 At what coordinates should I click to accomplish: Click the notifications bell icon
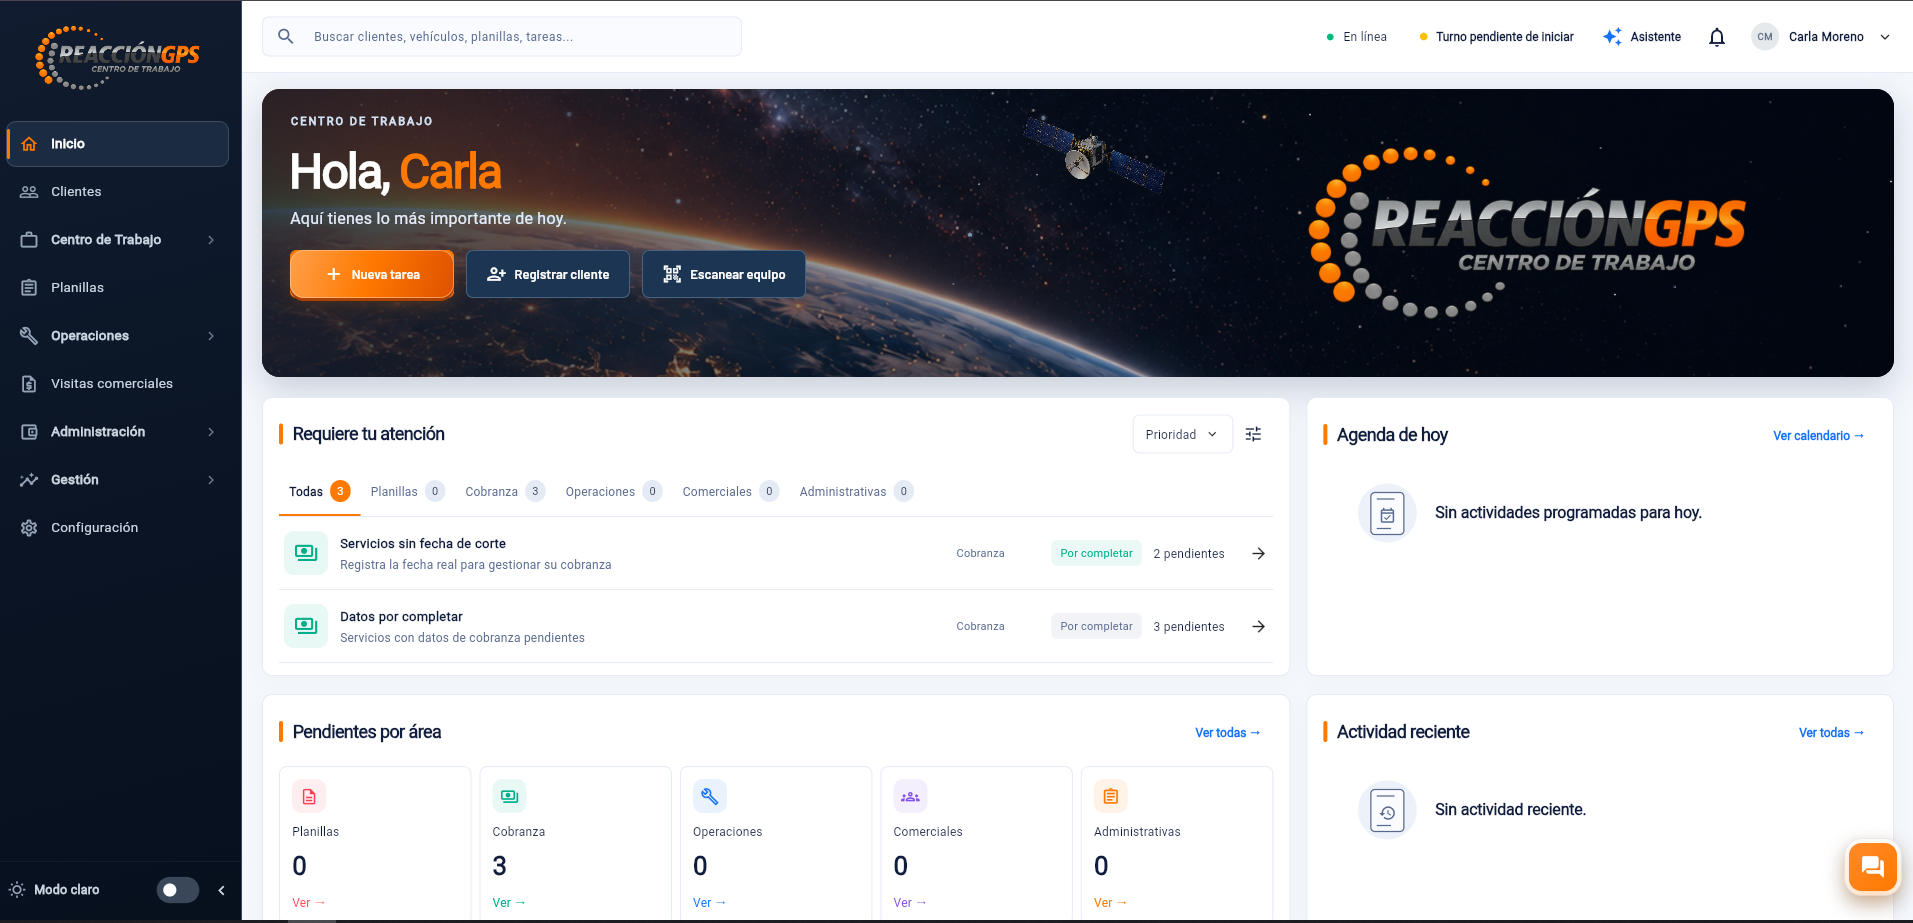click(x=1717, y=37)
